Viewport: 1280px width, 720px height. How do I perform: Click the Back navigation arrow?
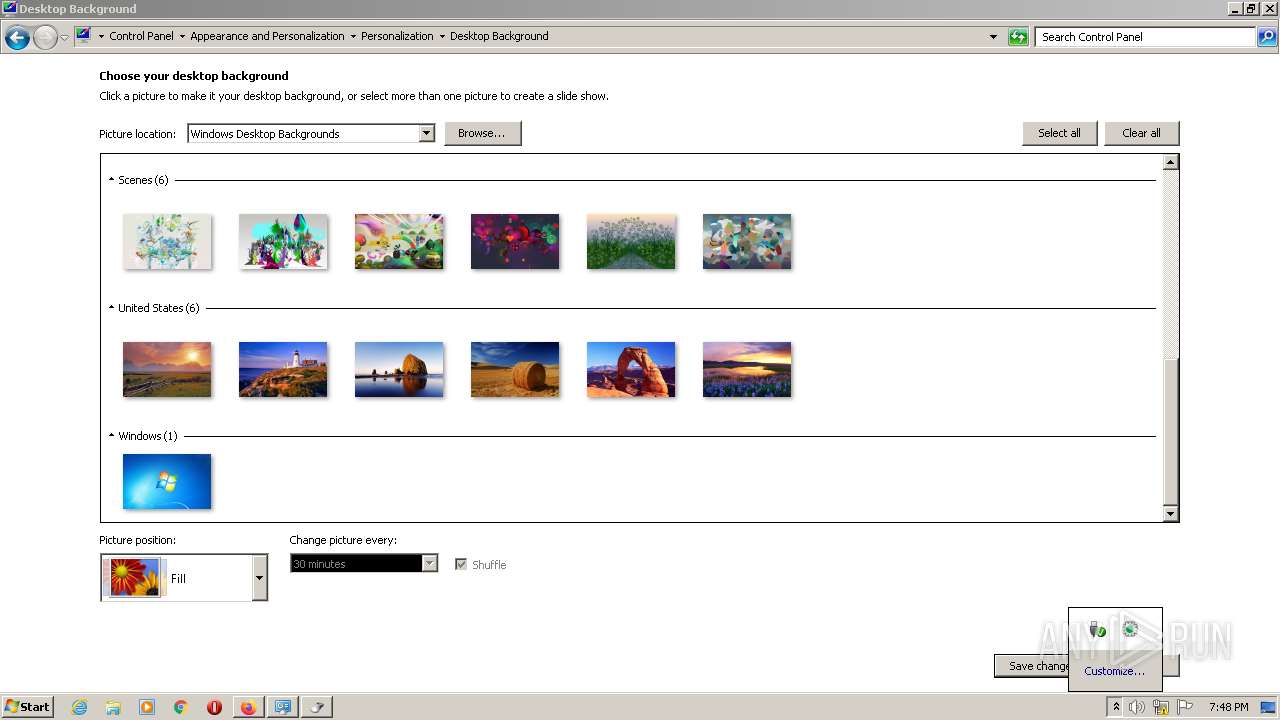tap(17, 38)
